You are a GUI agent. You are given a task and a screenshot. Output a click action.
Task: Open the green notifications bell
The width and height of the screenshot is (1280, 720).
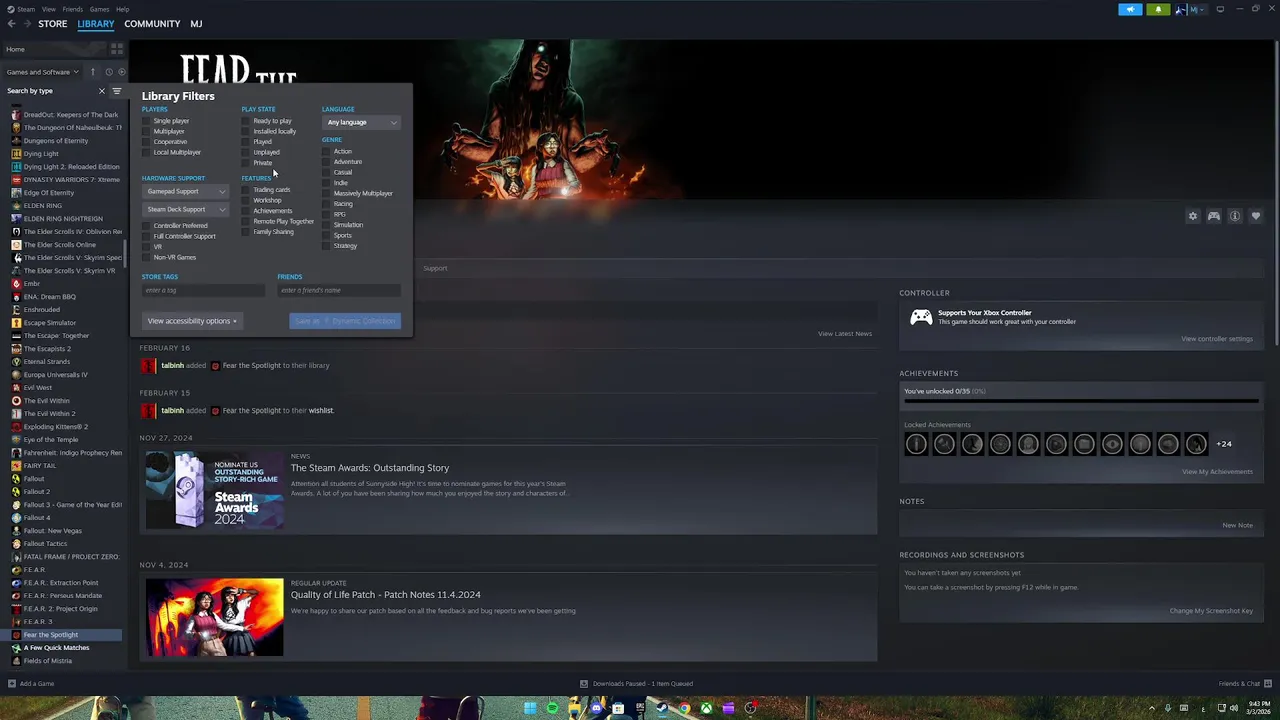pos(1158,10)
